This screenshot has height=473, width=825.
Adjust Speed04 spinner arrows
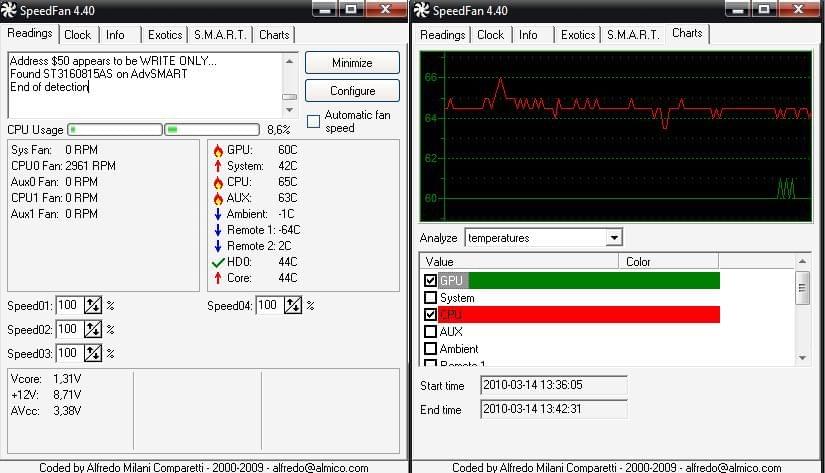(293, 305)
